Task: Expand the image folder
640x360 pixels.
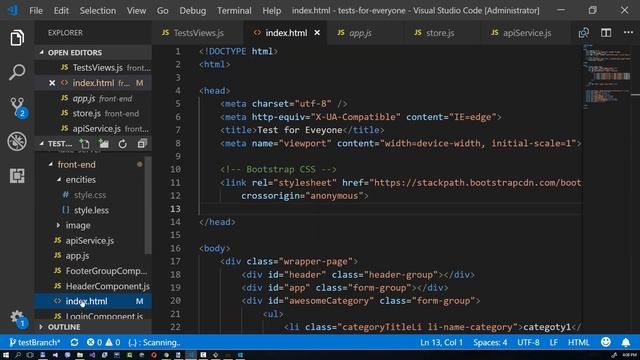Action: tap(58, 225)
